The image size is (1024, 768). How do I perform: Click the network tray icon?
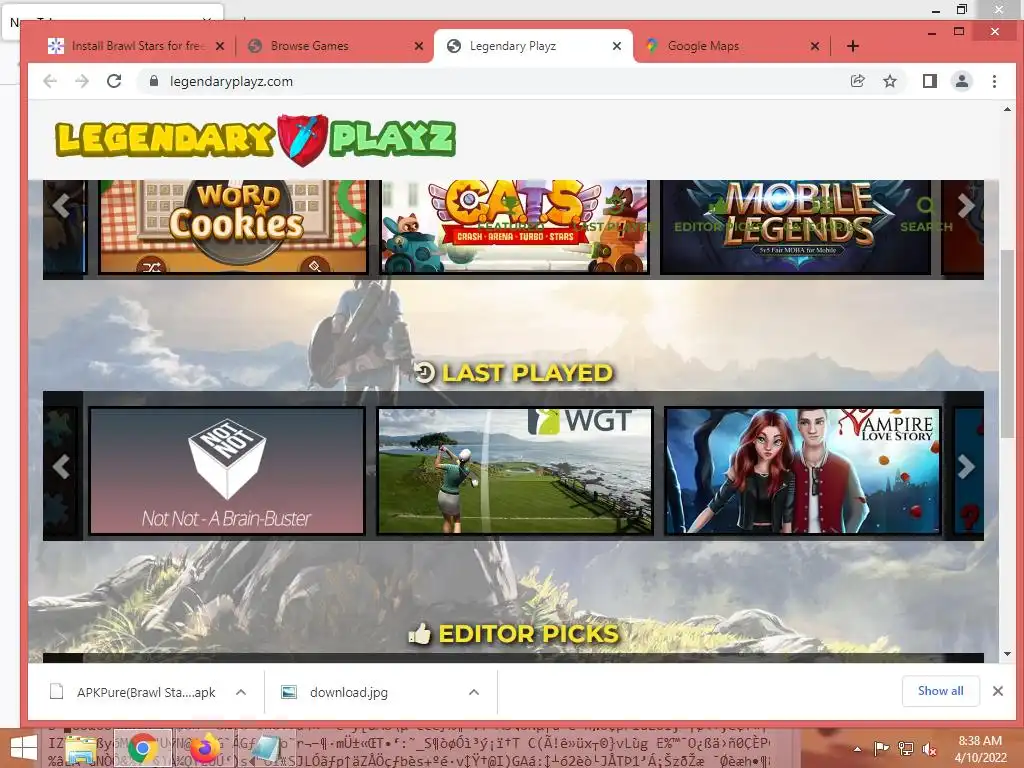click(x=906, y=749)
